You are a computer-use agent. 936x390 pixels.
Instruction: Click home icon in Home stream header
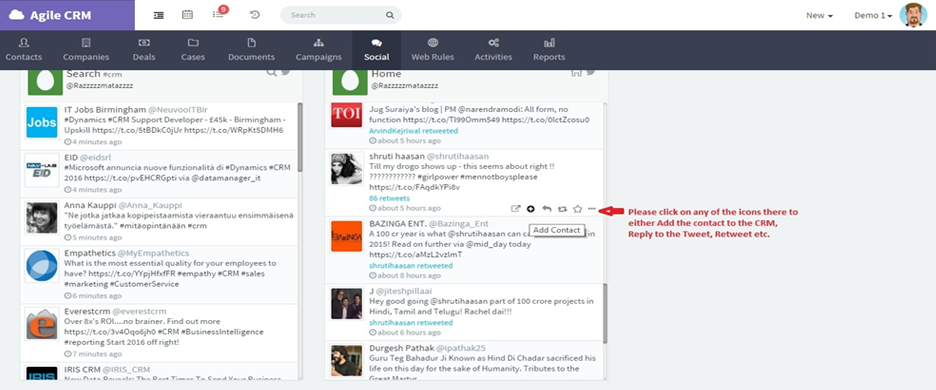576,73
